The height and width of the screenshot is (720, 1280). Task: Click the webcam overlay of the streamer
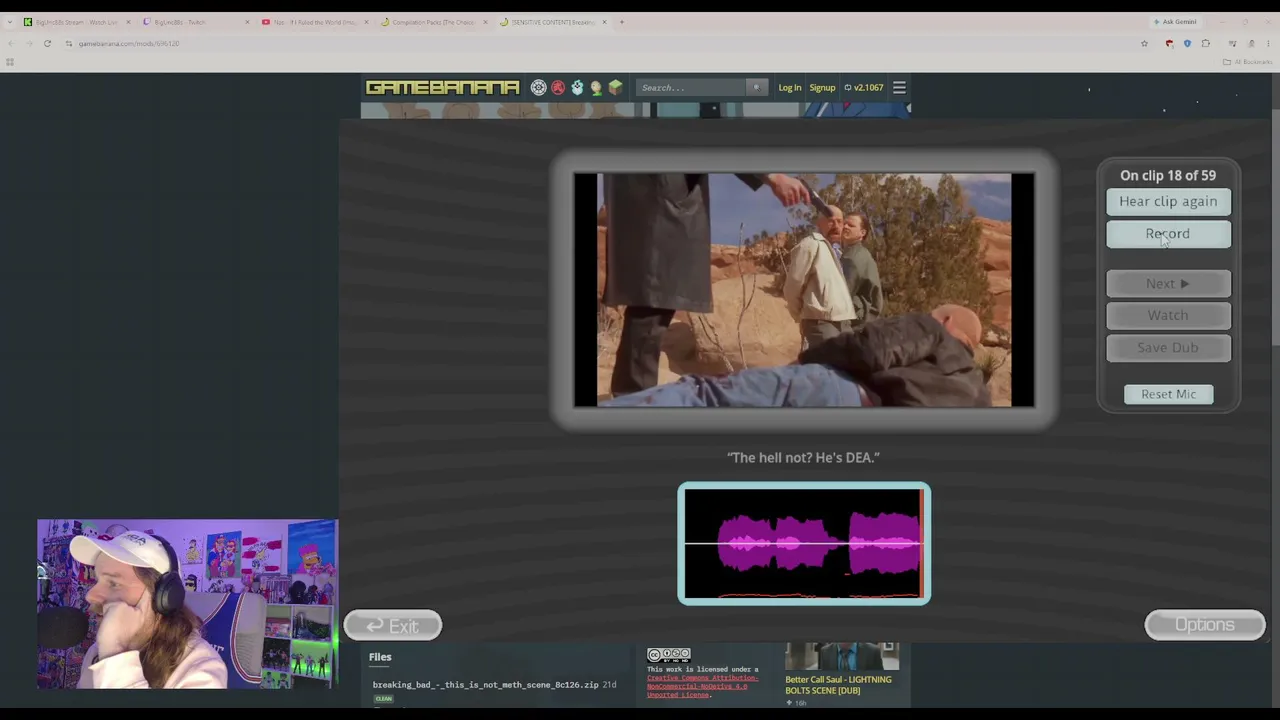pos(187,604)
